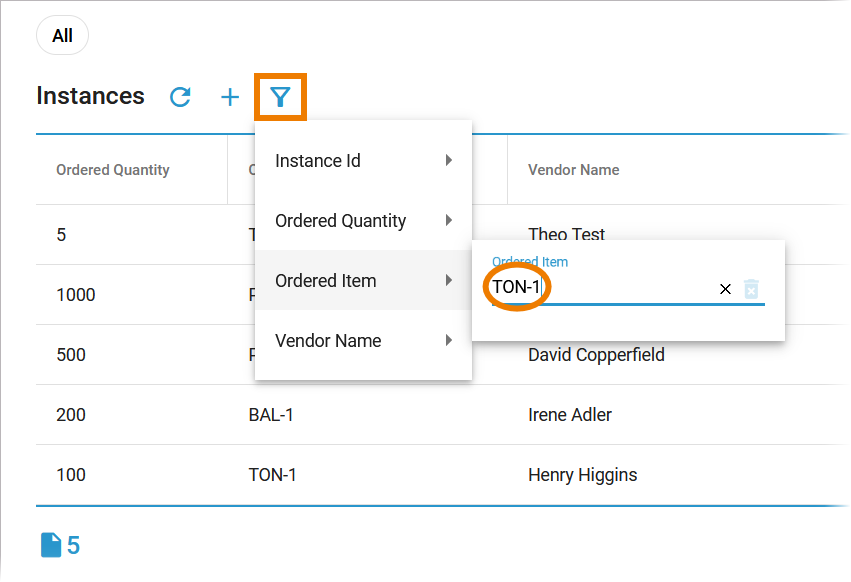
Task: Open Instance Id filter menu entry
Action: pos(318,161)
